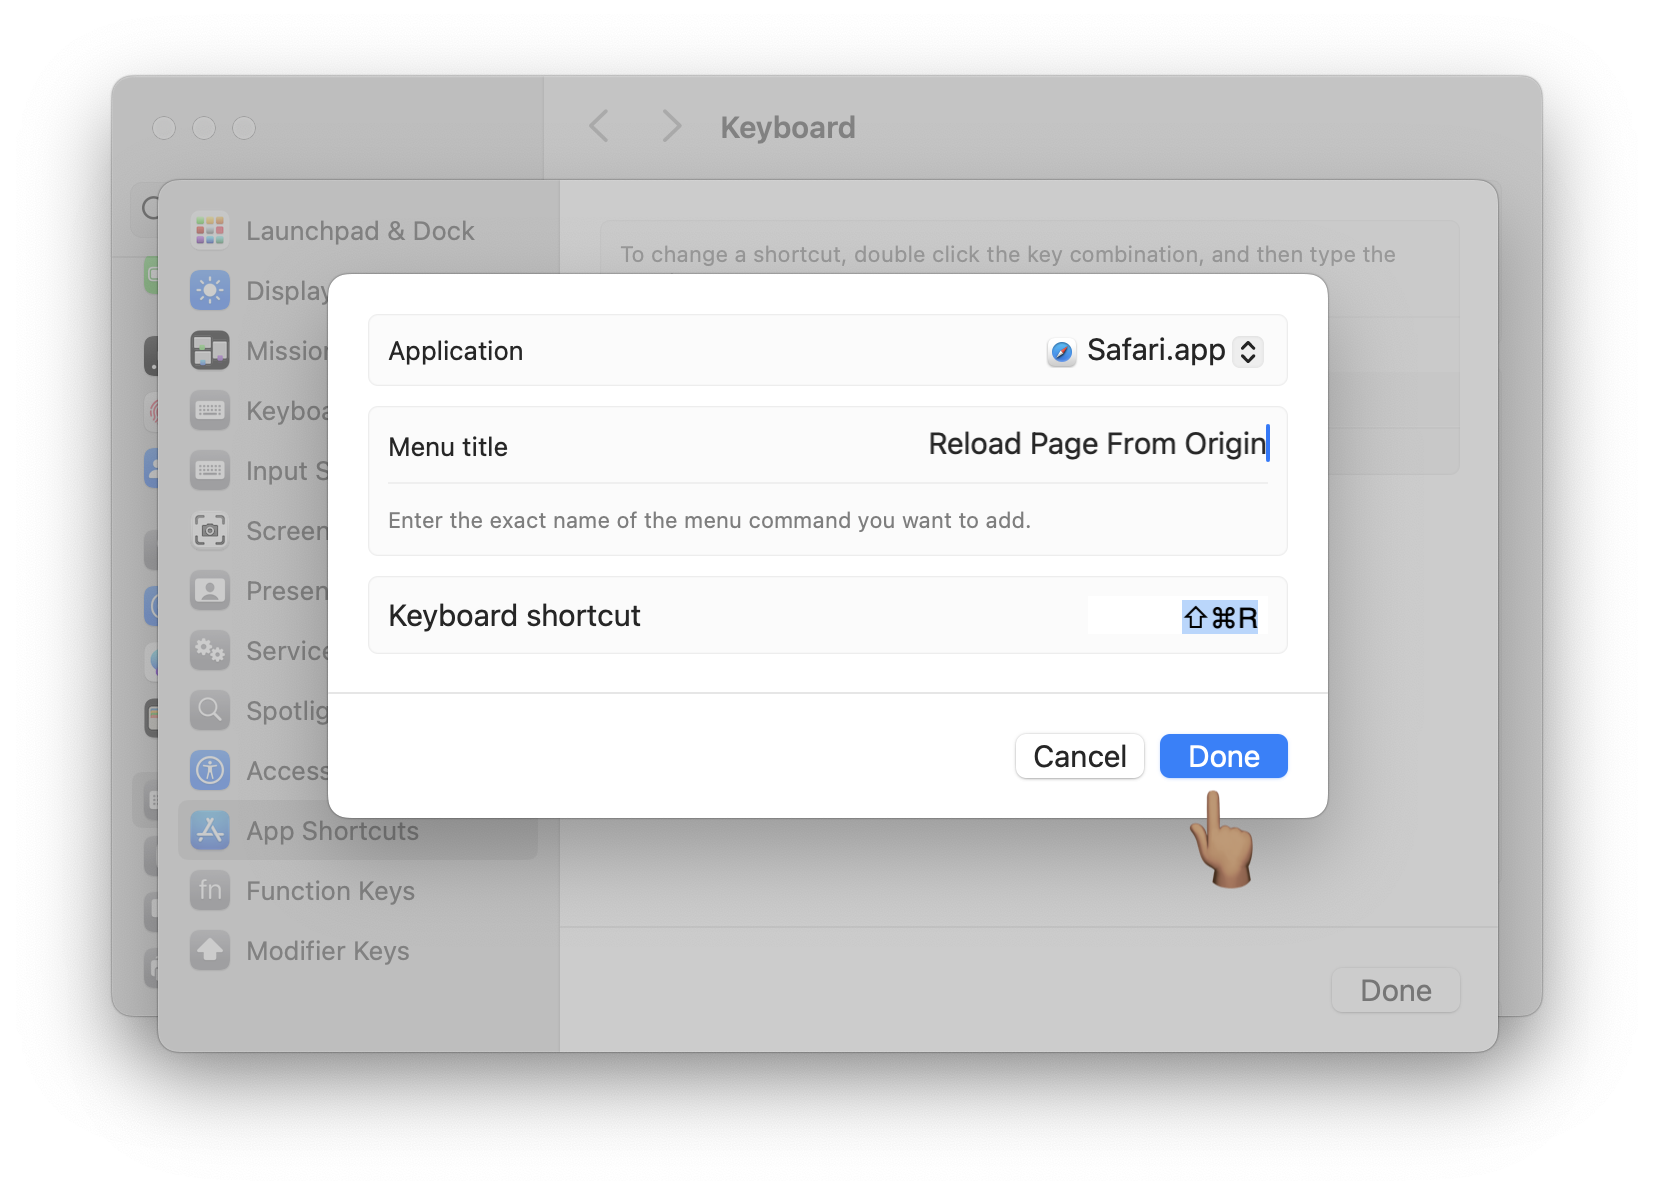Open Mission Control settings

[x=210, y=350]
